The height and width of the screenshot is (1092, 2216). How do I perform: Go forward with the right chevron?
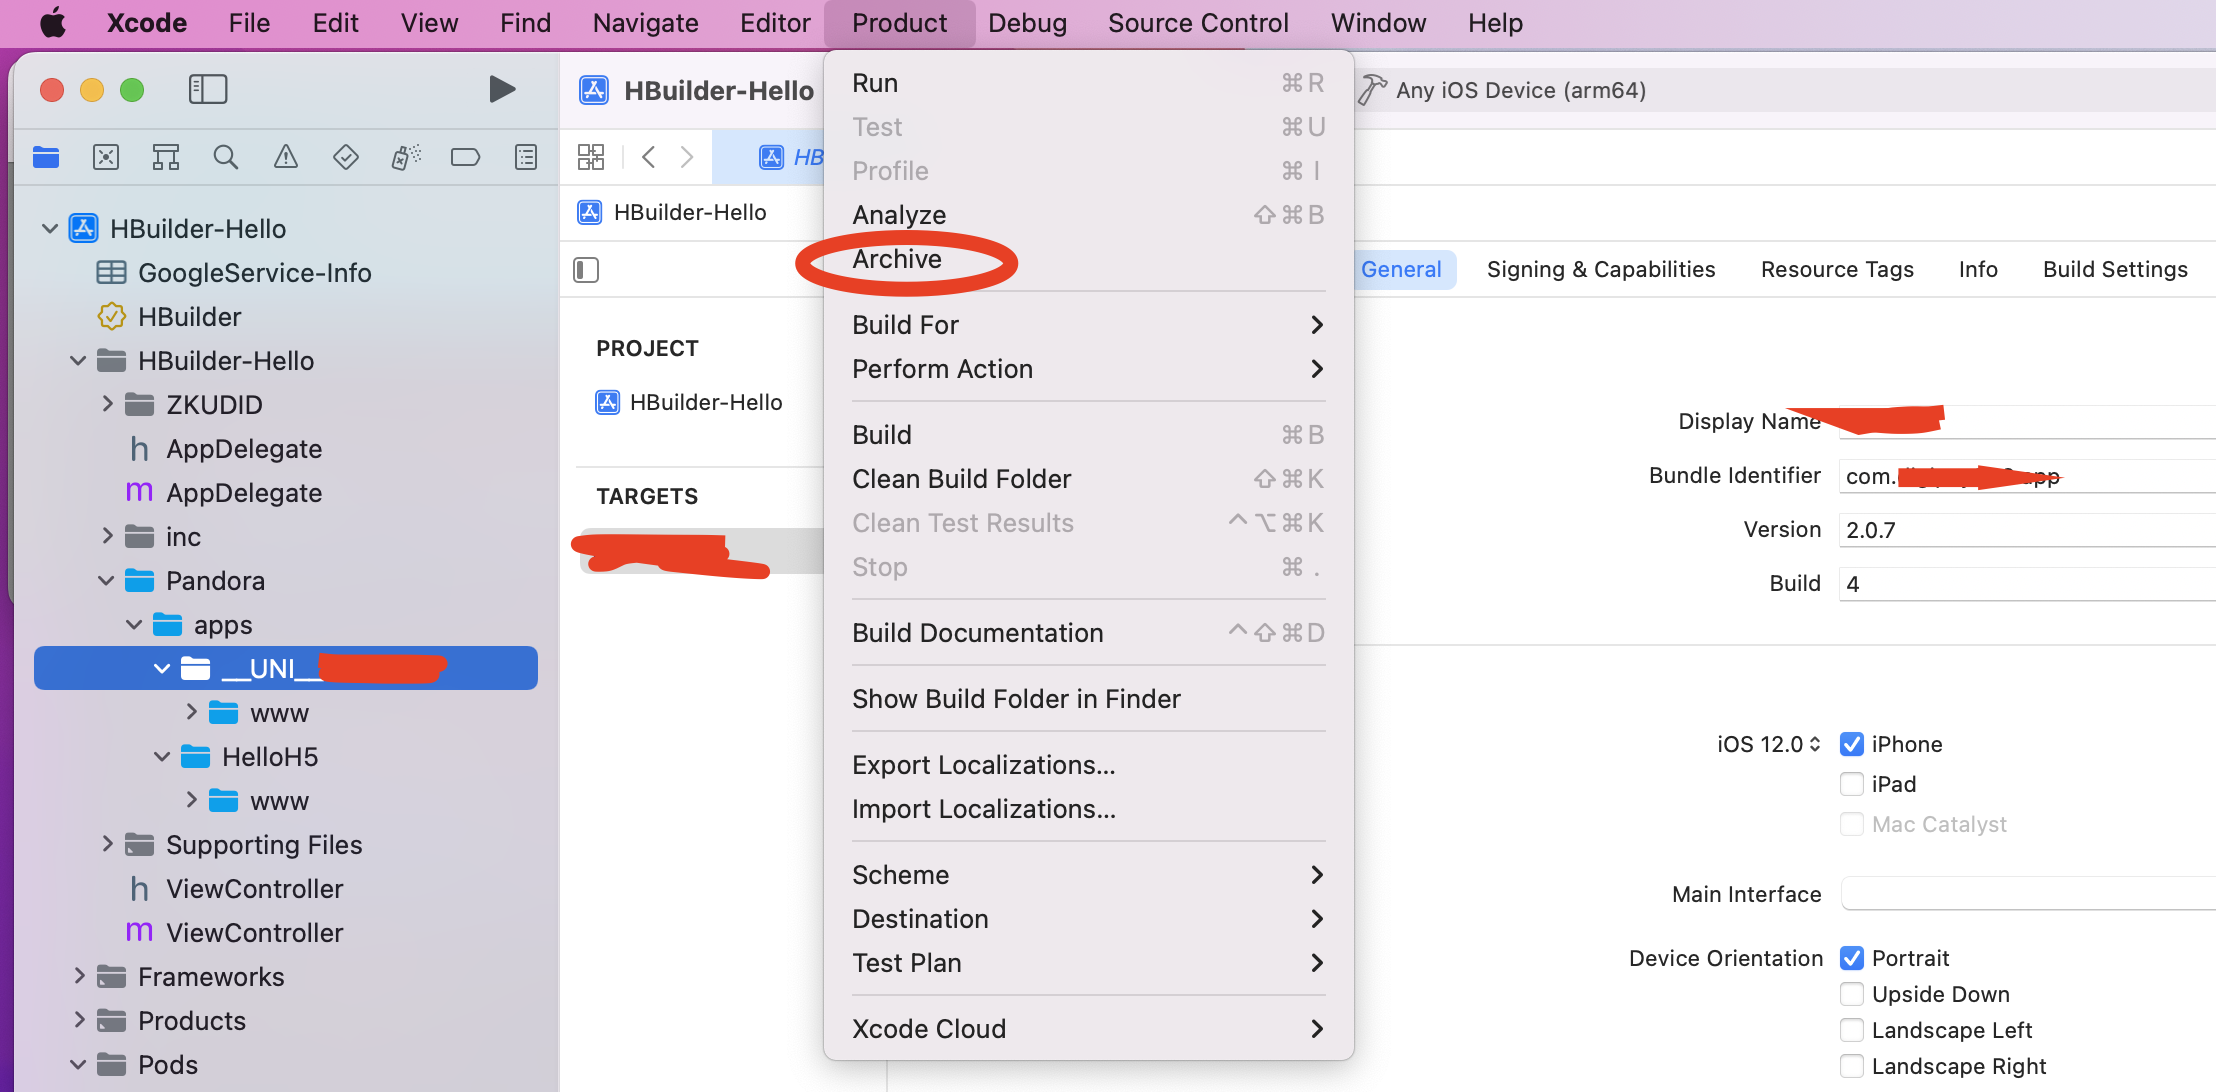click(x=687, y=157)
